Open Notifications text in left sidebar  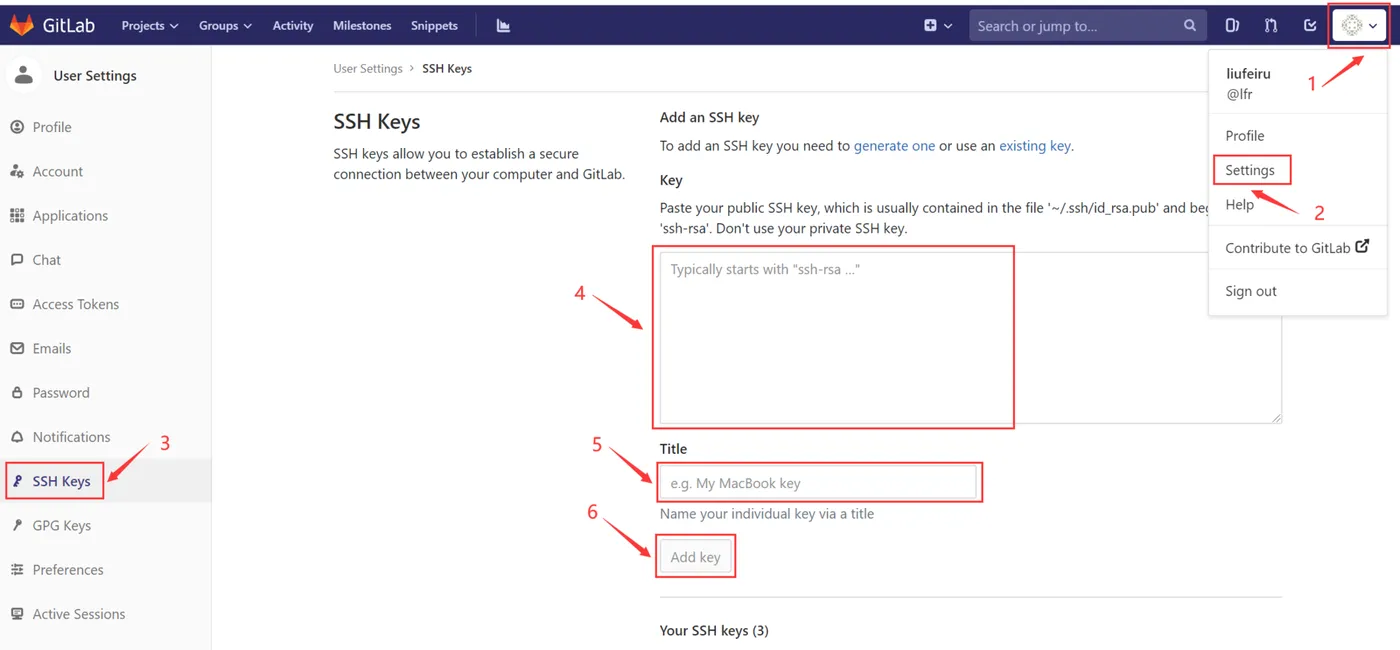coord(72,437)
